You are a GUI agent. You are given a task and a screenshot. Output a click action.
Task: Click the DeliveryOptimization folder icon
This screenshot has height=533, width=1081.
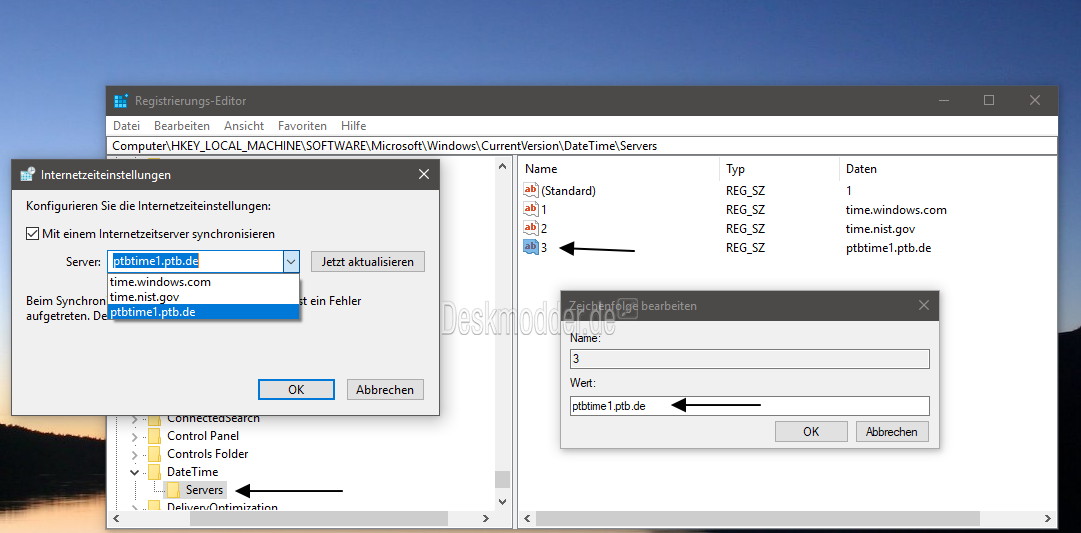154,507
